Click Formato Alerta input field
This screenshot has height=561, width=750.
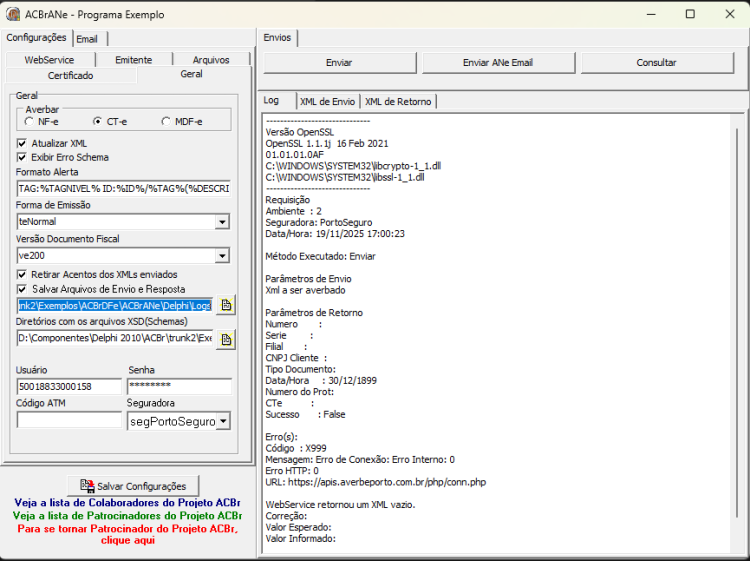click(x=123, y=188)
